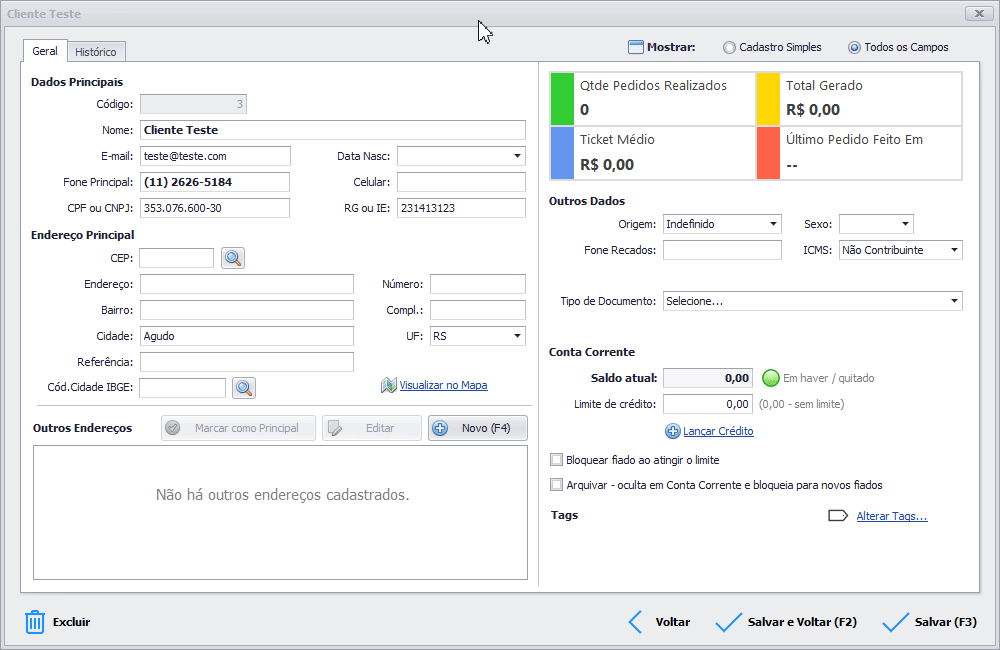Image resolution: width=1000 pixels, height=650 pixels.
Task: Check the Arquivar conta corrente checkbox
Action: pos(557,485)
